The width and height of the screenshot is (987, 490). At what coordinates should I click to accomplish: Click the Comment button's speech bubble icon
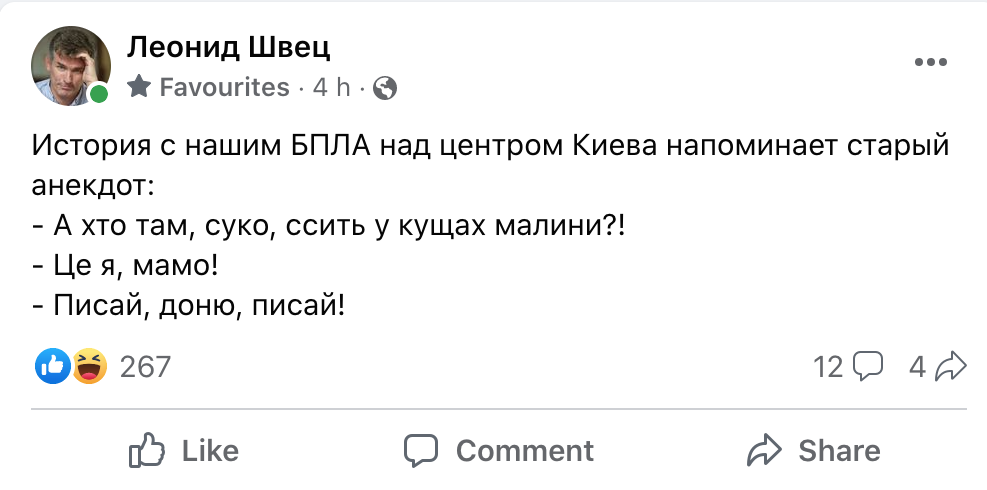tap(421, 451)
